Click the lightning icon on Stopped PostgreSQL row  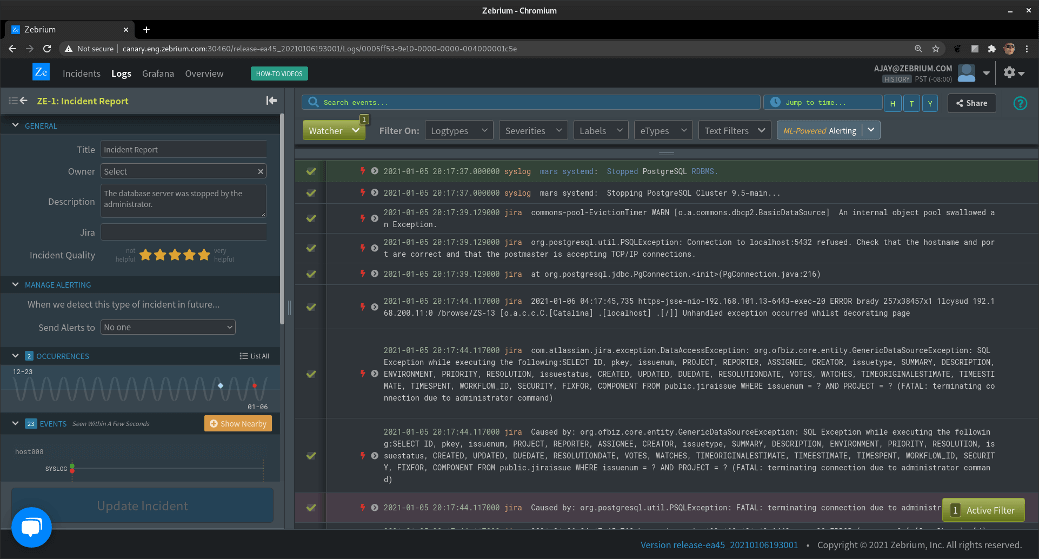click(x=362, y=171)
